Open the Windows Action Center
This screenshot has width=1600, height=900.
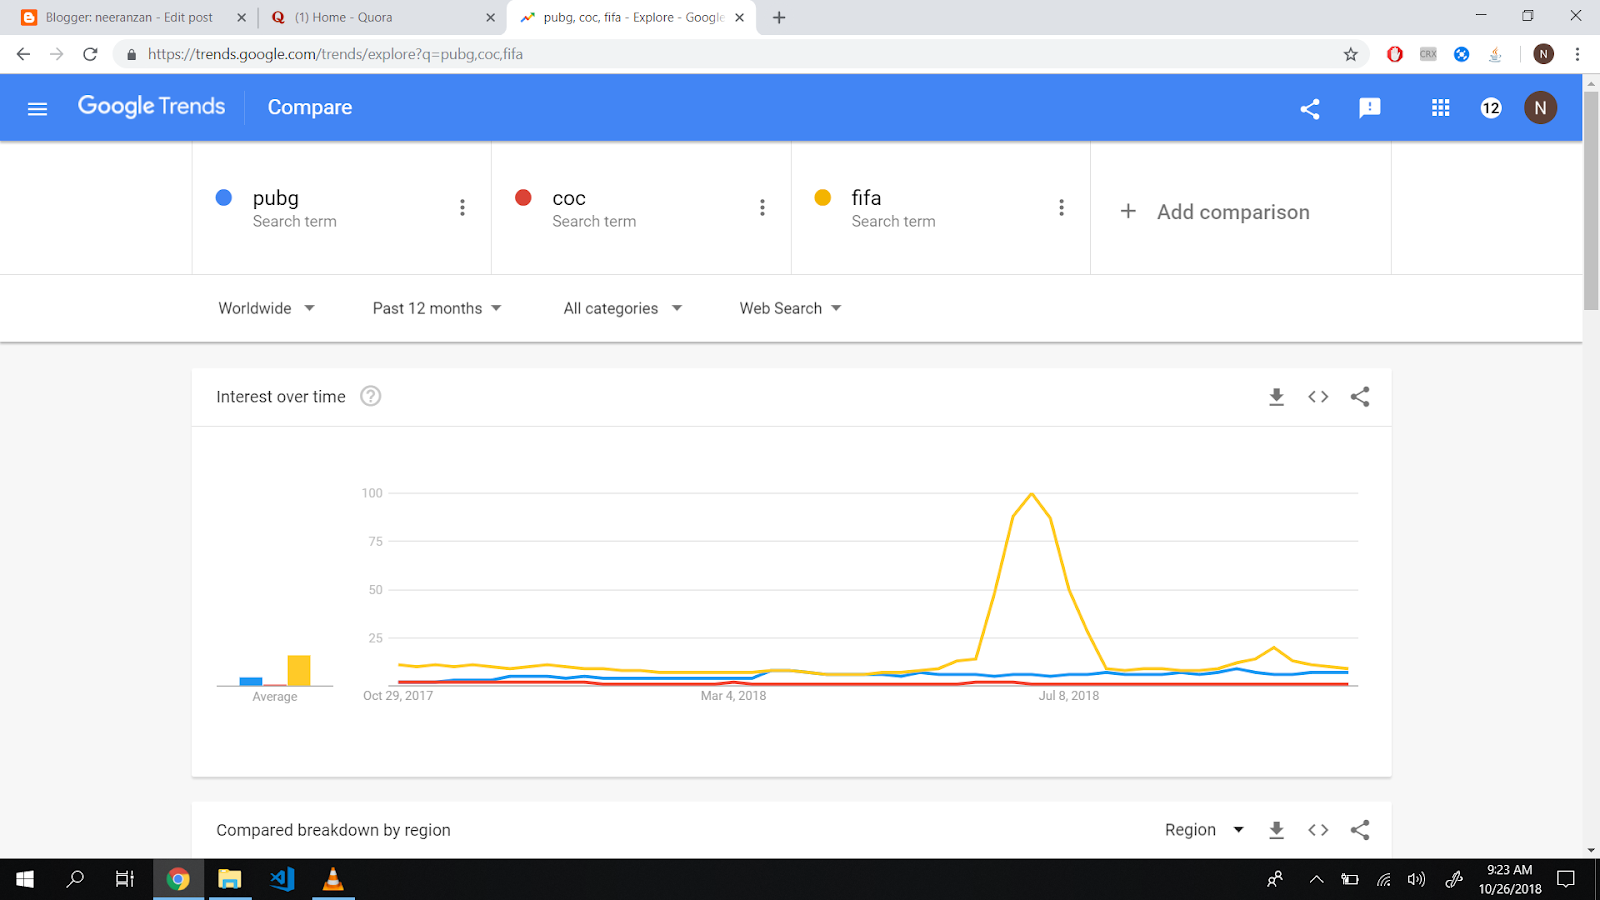coord(1566,880)
